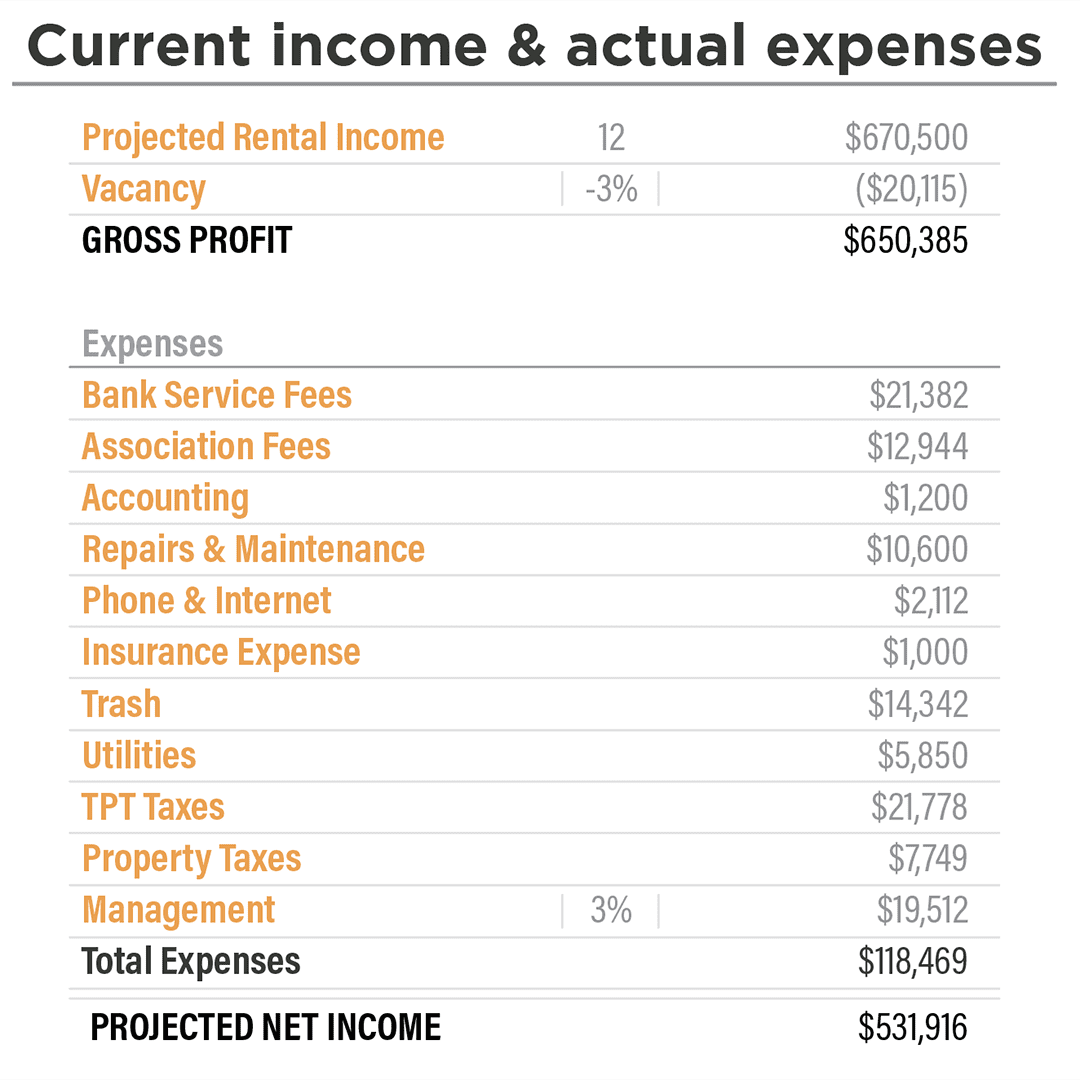The height and width of the screenshot is (1080, 1080).
Task: Click the Property Taxes $7,749 value
Action: pos(928,858)
